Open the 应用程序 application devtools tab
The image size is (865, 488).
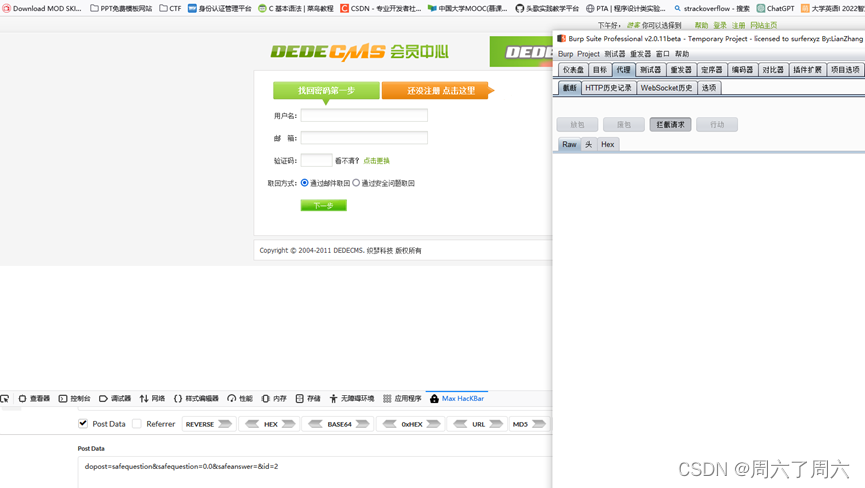(402, 398)
